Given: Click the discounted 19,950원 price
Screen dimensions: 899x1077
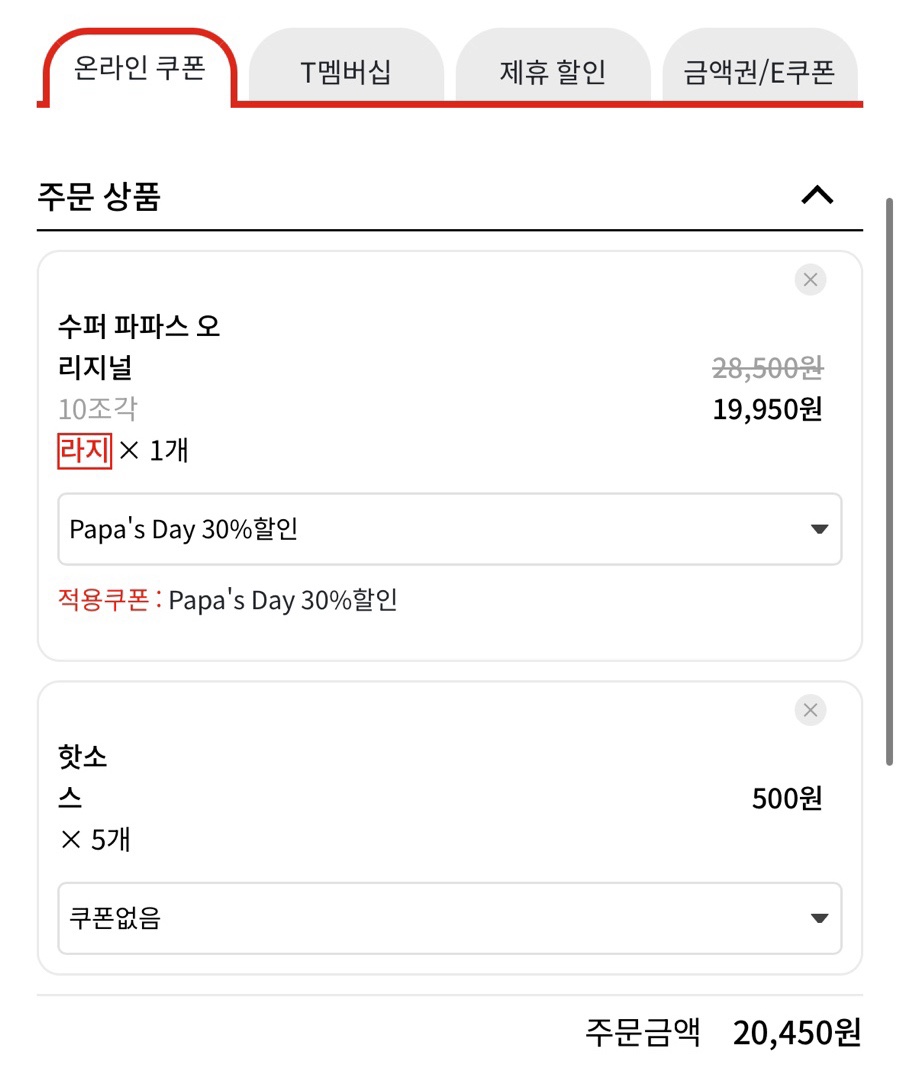Looking at the screenshot, I should point(768,409).
